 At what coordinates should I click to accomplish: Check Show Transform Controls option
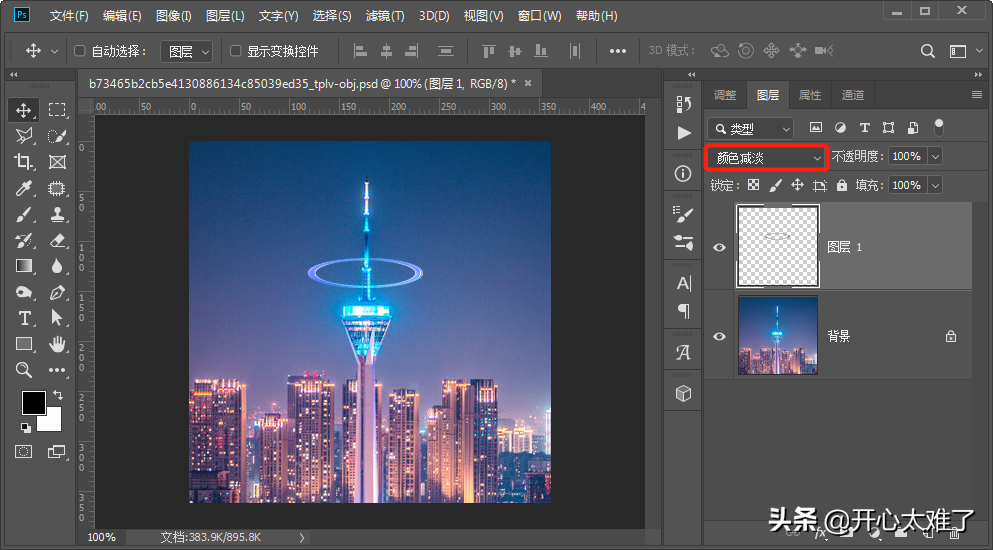[236, 51]
